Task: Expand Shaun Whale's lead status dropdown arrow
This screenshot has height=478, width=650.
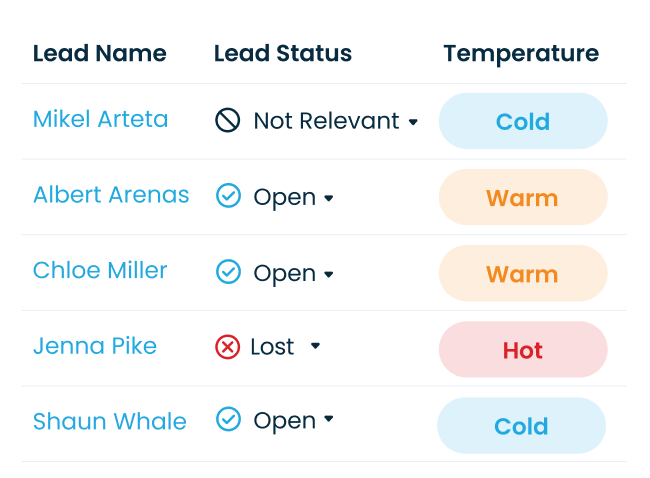Action: (x=329, y=420)
